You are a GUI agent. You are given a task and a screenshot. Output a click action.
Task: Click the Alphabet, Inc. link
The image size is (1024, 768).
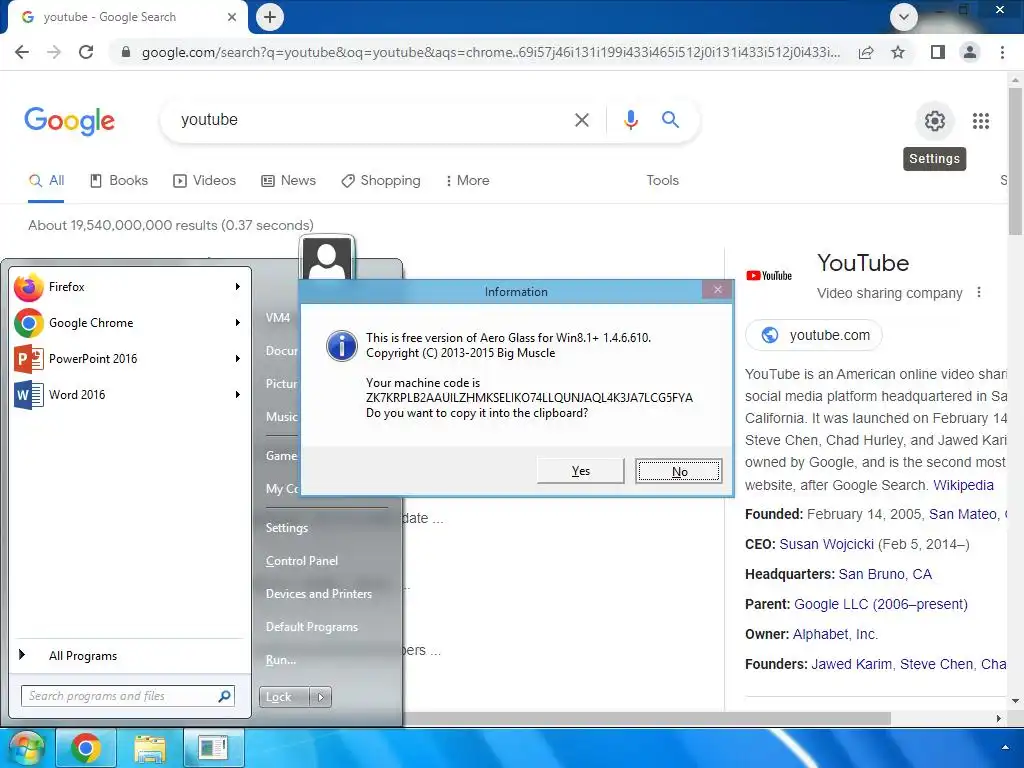pyautogui.click(x=835, y=634)
